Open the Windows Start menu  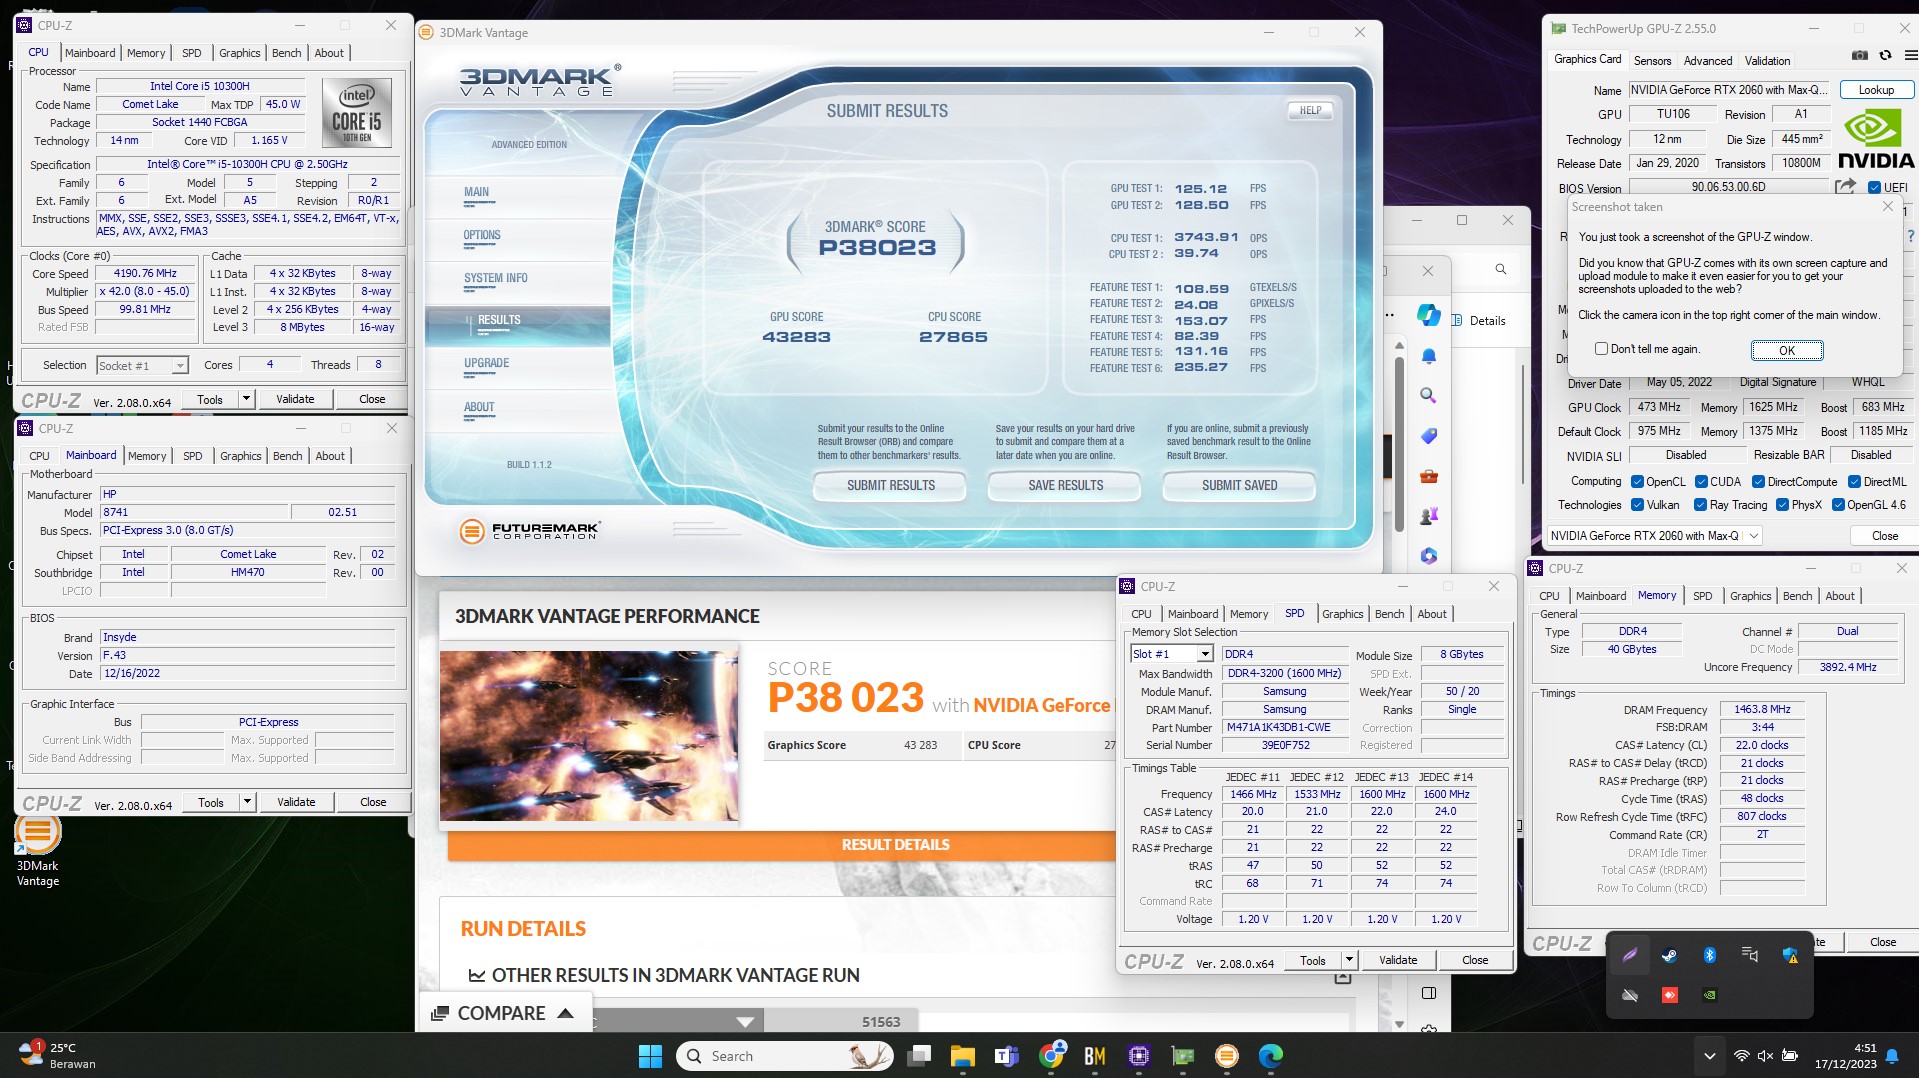coord(650,1055)
